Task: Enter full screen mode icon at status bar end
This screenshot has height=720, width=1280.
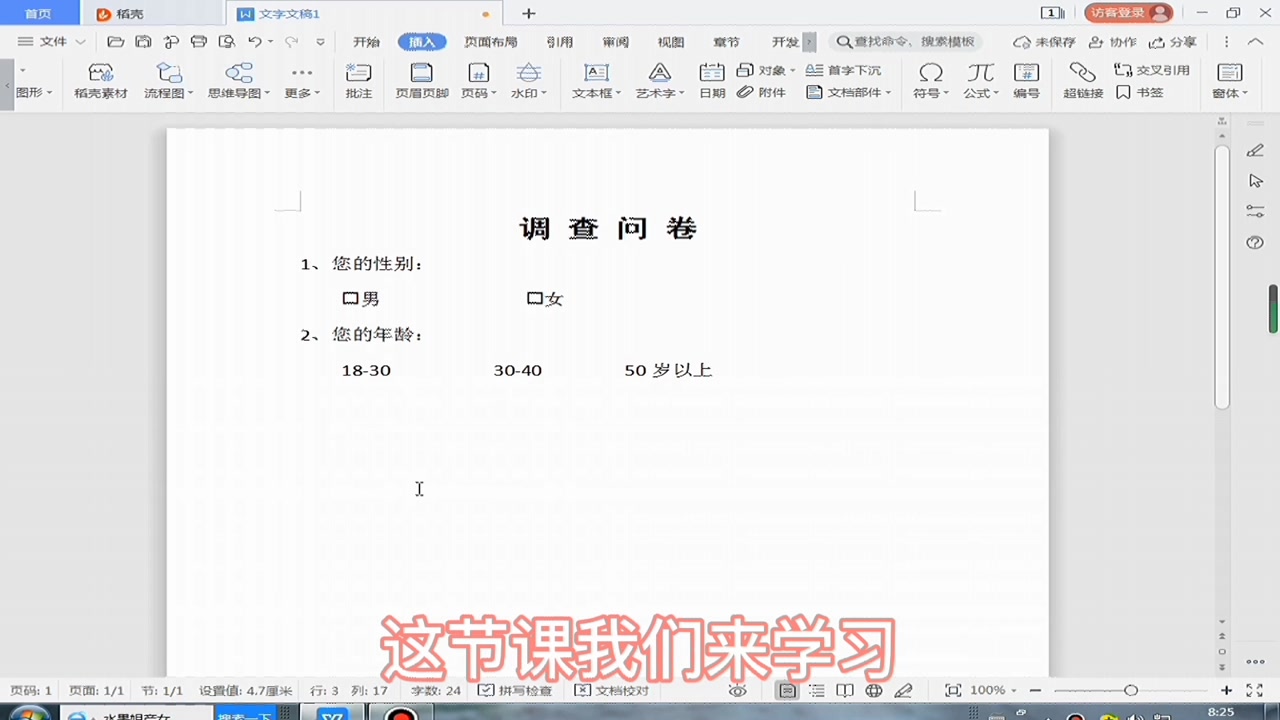Action: coord(1254,690)
